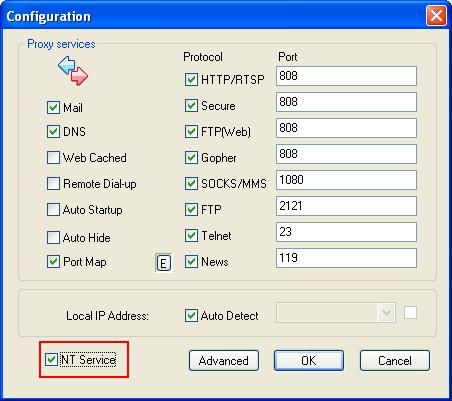The height and width of the screenshot is (401, 452).
Task: Click the Cancel button
Action: point(395,361)
